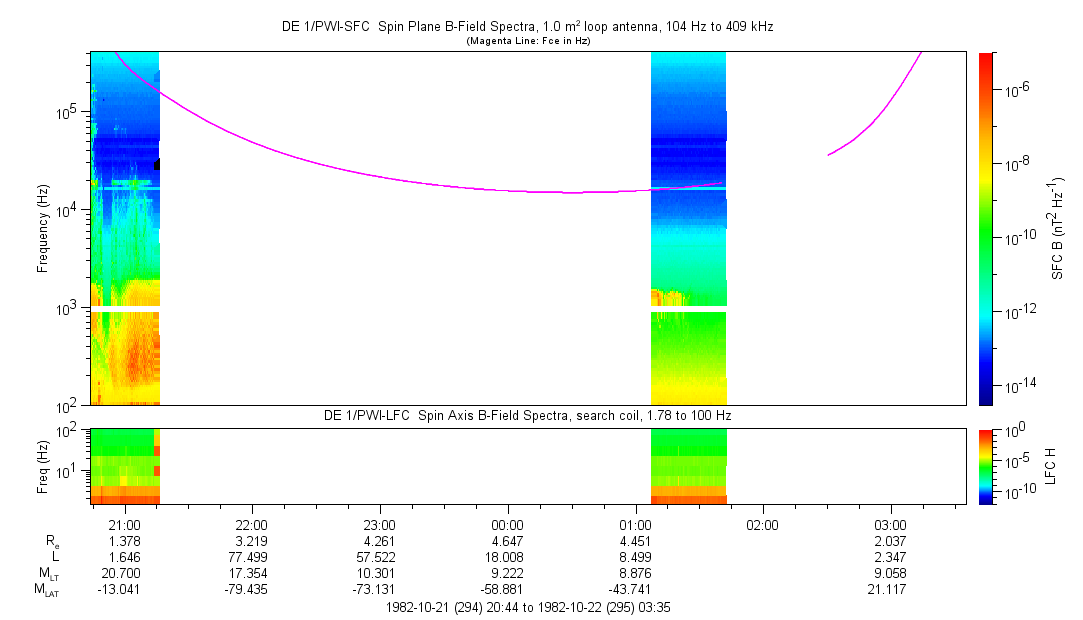This screenshot has height=620, width=1083.
Task: Click the Freq (Hz) lower axis label
Action: click(x=43, y=466)
